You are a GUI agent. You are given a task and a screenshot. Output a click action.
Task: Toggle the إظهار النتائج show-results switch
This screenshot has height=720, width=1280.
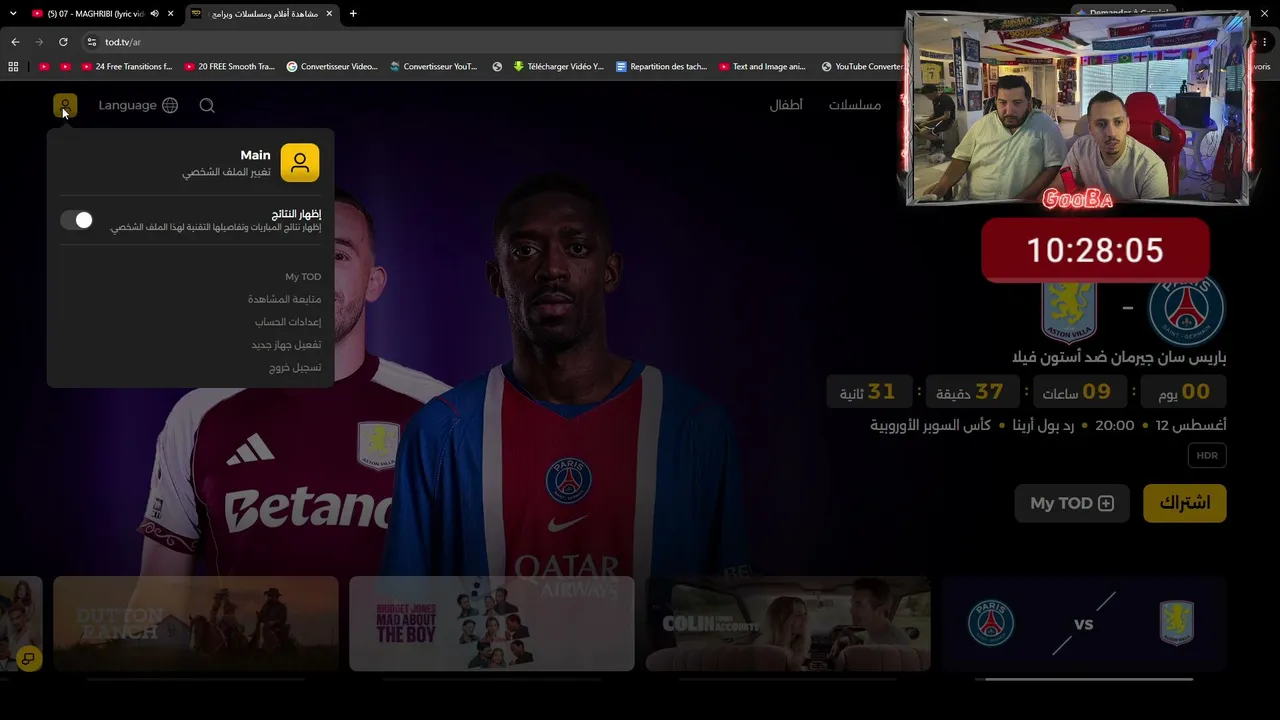pos(77,220)
